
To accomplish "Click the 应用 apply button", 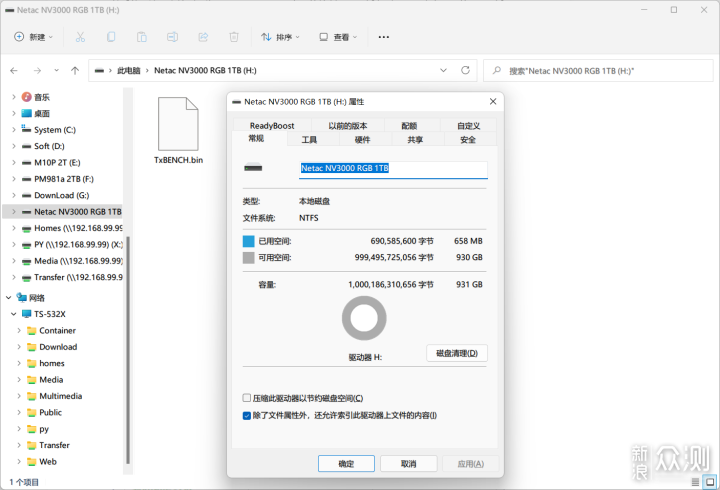I will (471, 464).
